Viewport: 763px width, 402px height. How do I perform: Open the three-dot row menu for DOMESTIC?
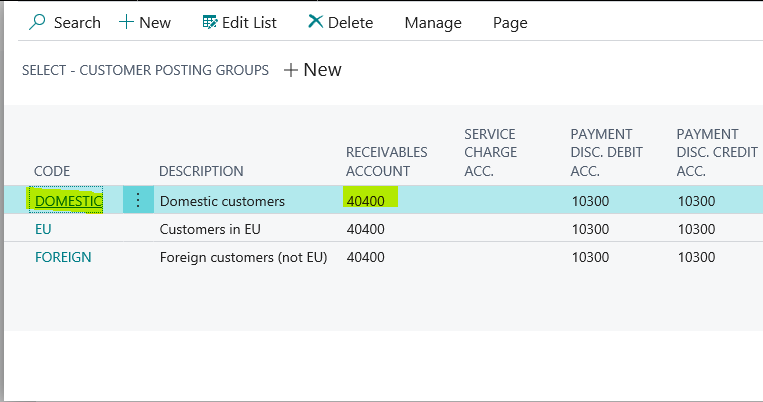tap(138, 200)
